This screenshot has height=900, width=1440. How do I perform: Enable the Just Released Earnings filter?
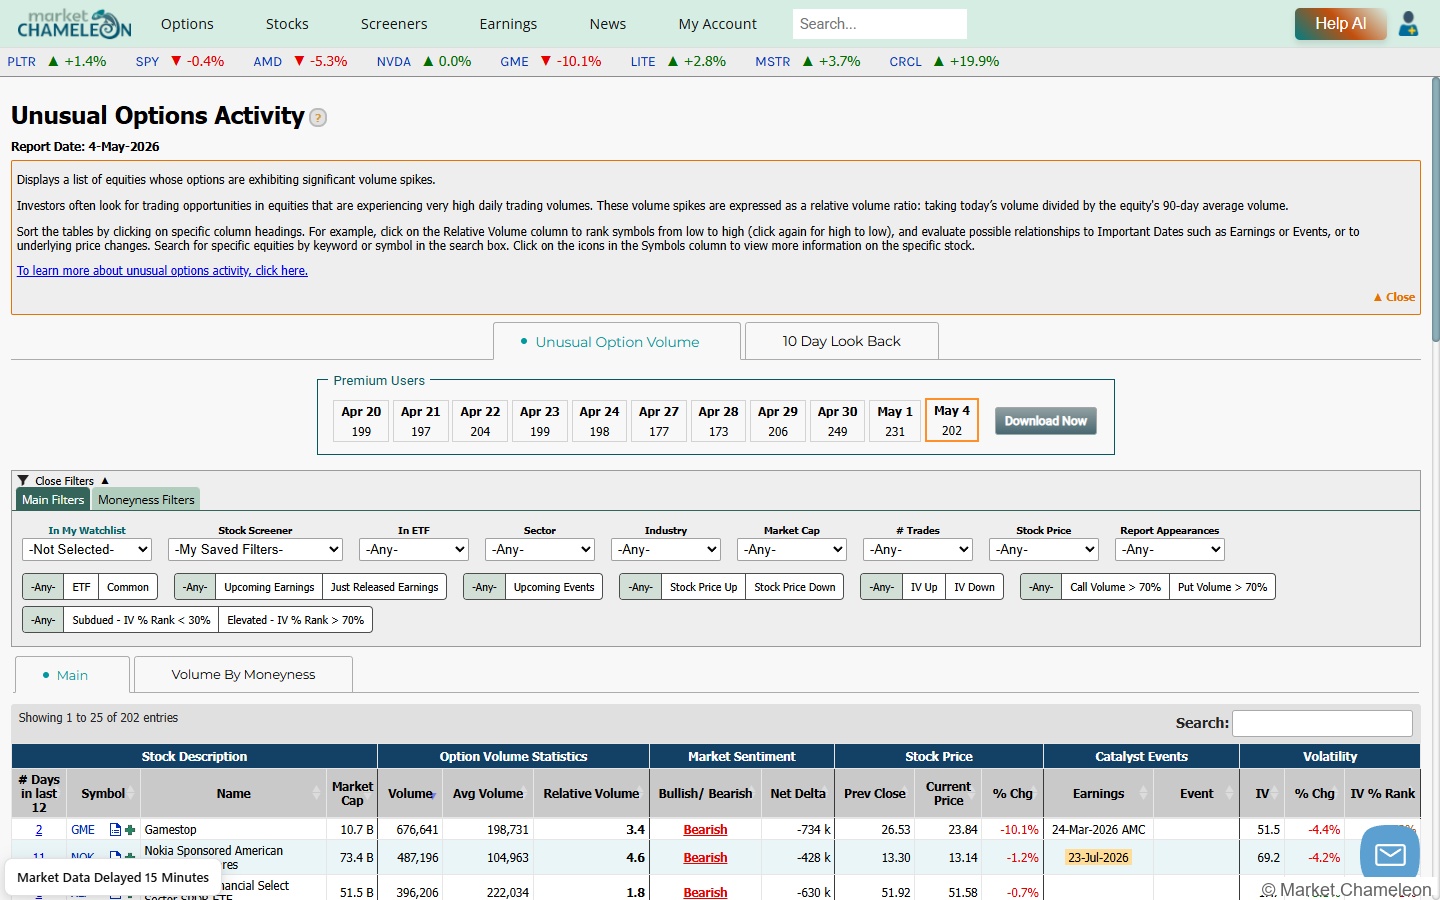pos(384,587)
